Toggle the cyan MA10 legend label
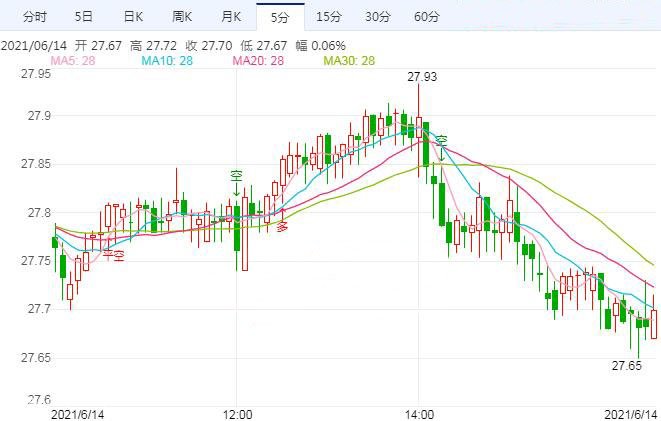 [166, 61]
